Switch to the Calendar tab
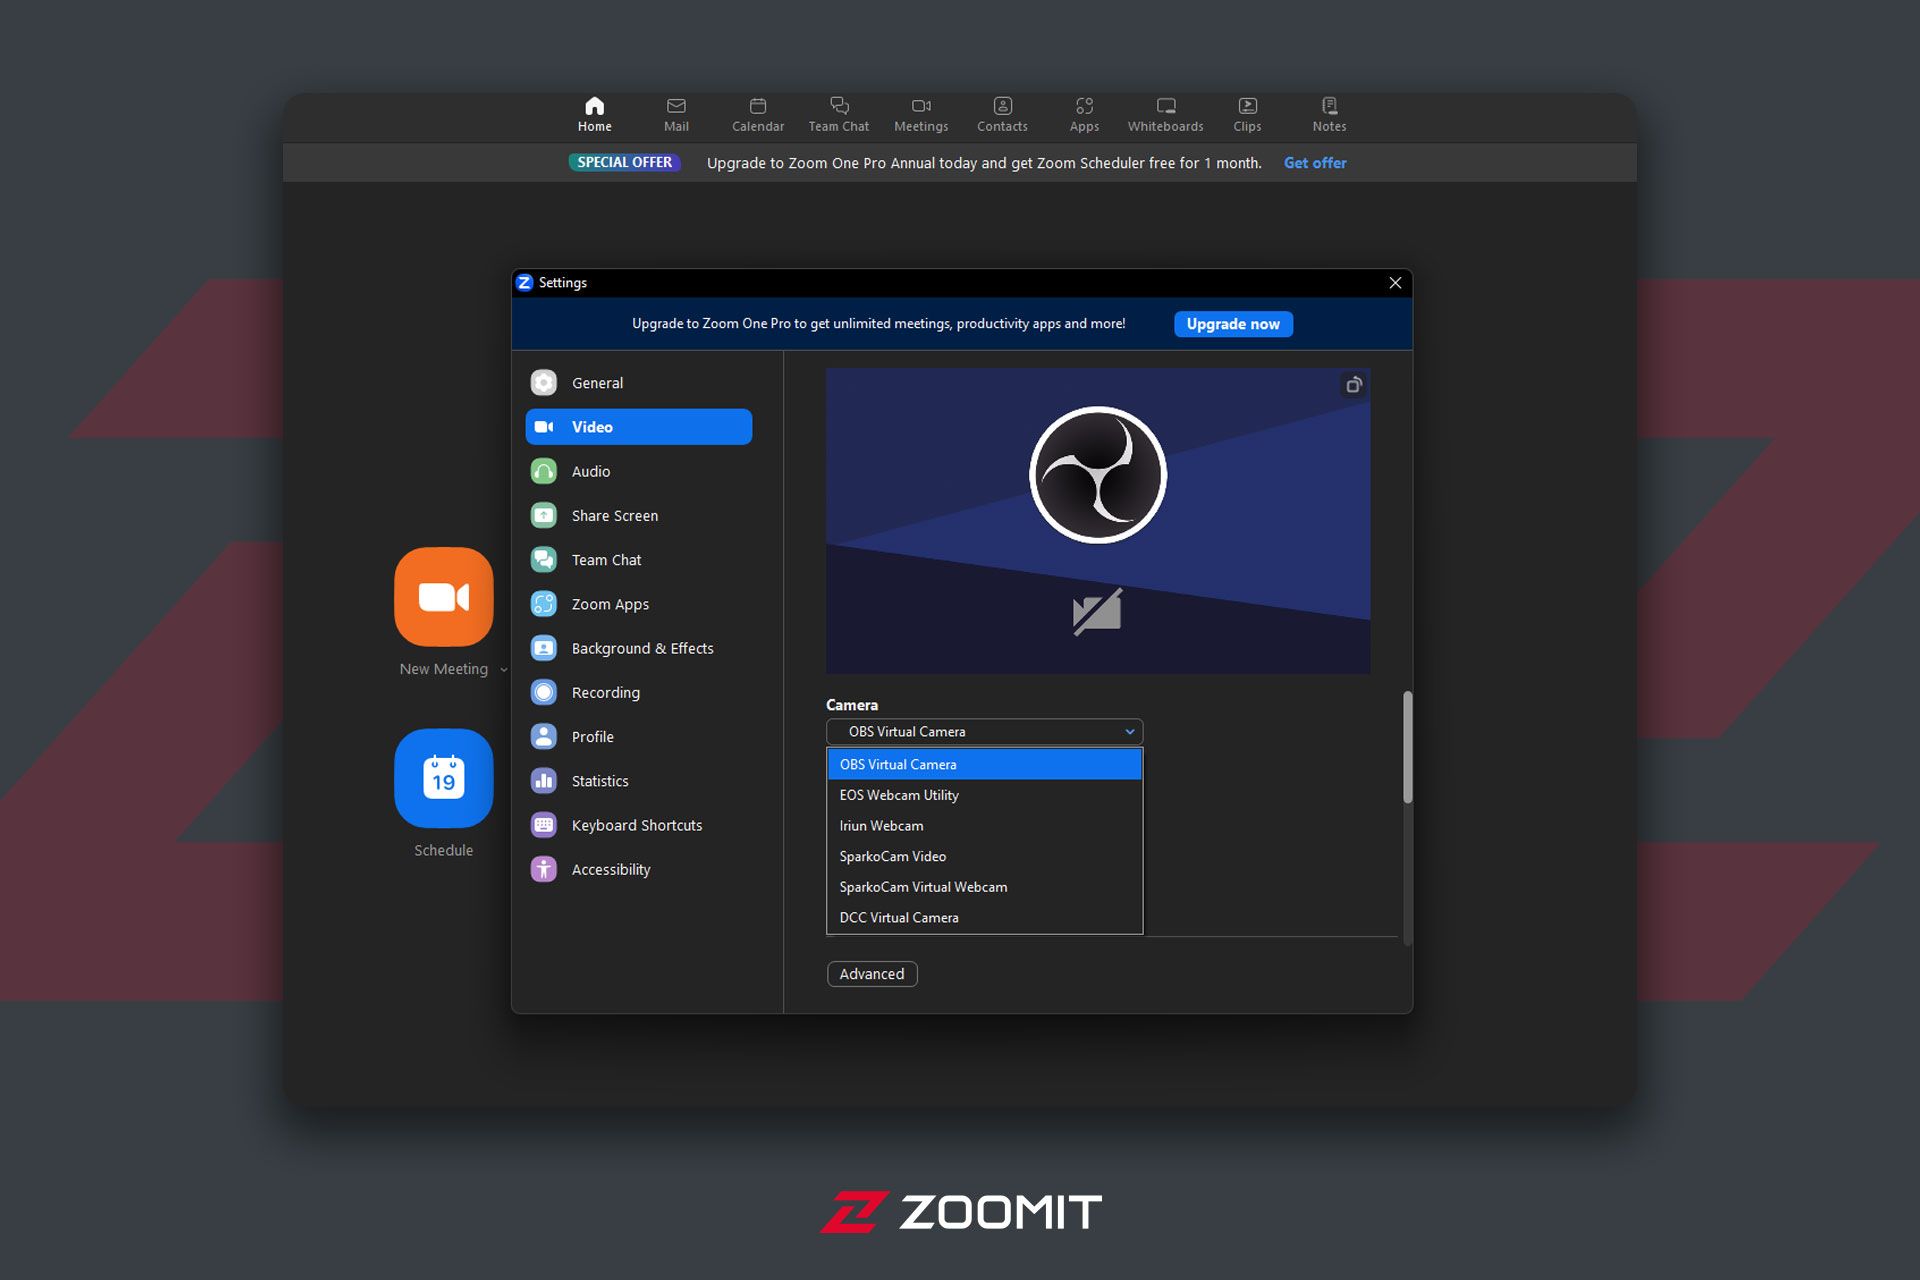Viewport: 1920px width, 1280px height. [x=758, y=114]
